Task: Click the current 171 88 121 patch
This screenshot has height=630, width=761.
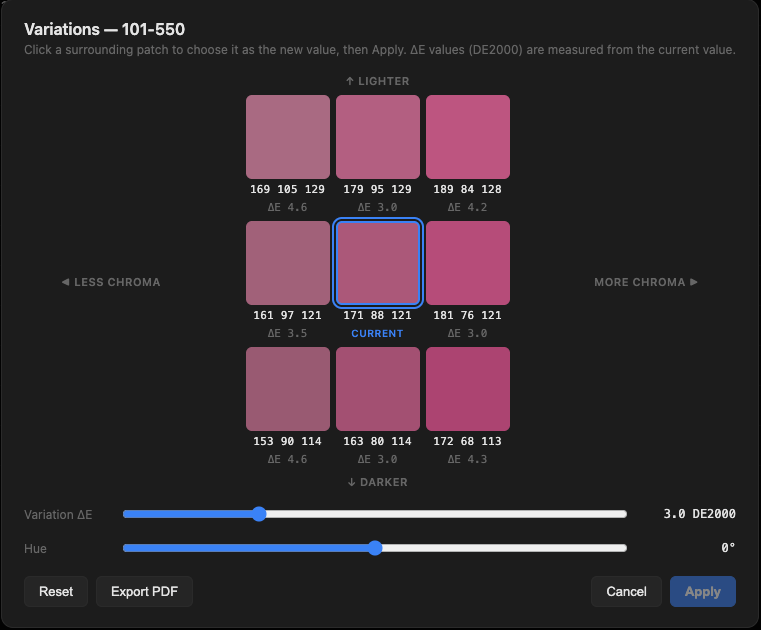Action: click(x=378, y=263)
